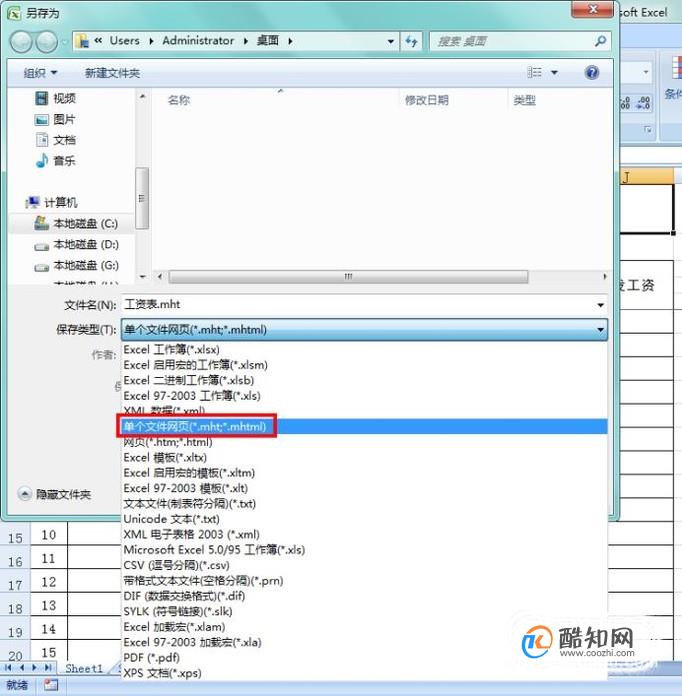Click Administrator in the address path
Screen dimensions: 682x696
(198, 41)
